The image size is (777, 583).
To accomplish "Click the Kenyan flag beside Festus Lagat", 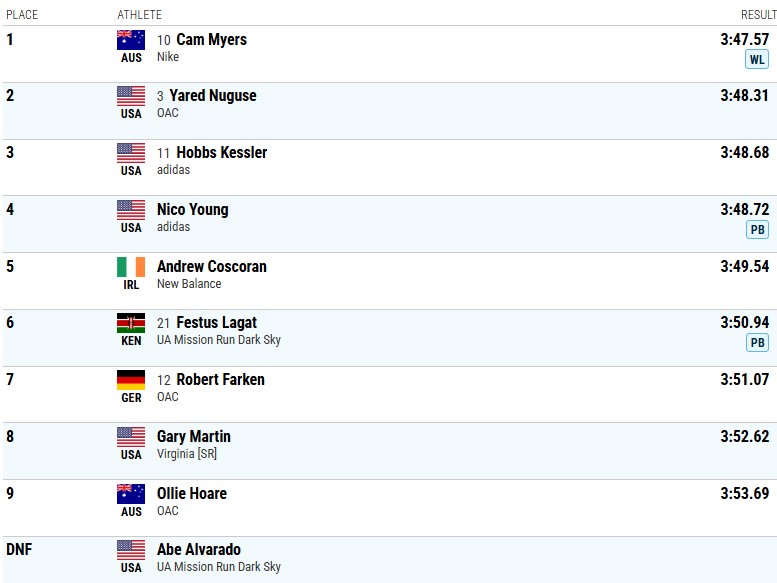I will 131,323.
